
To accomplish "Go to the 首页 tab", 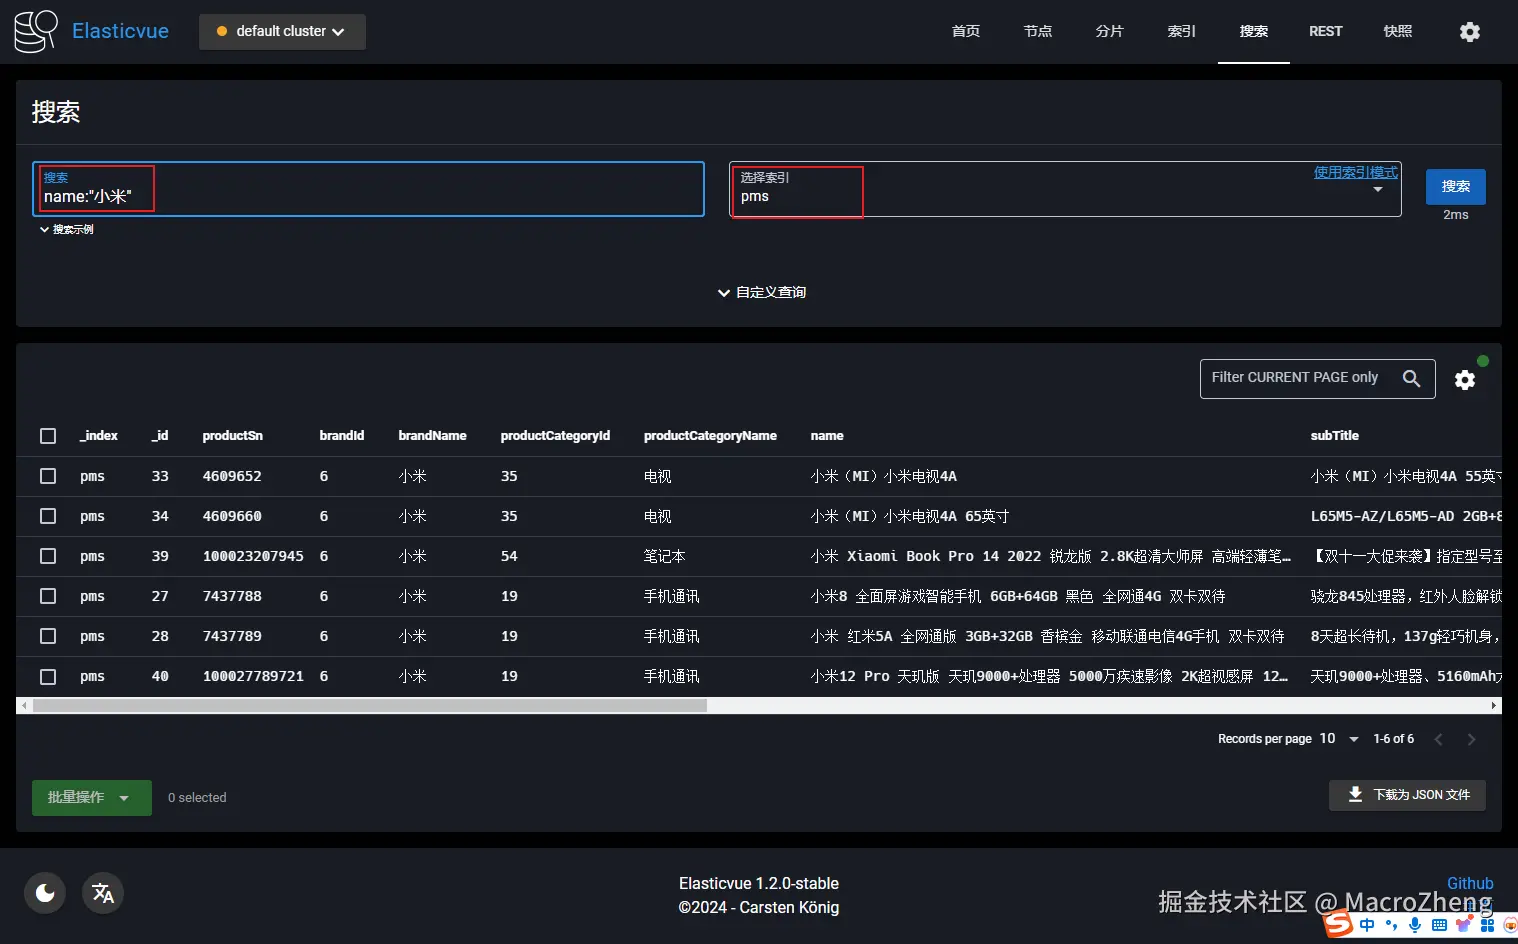I will click(966, 32).
